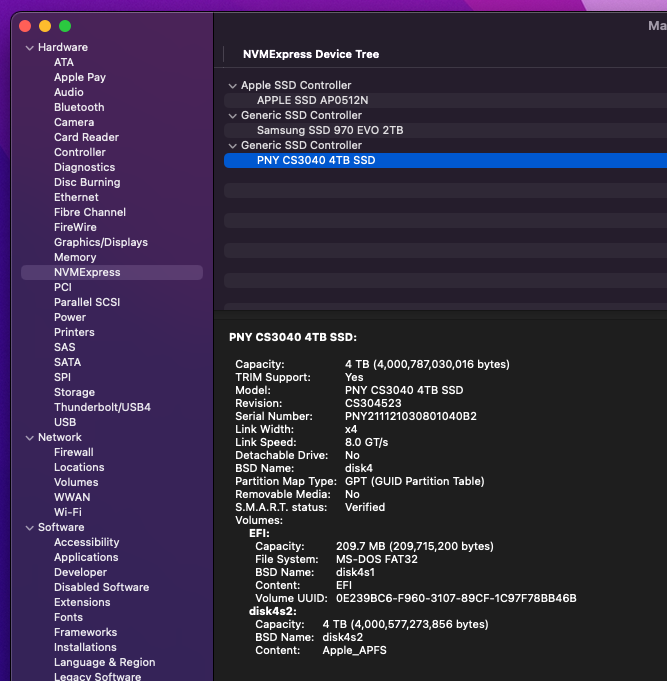Viewport: 667px width, 681px height.
Task: Collapse the Software section chevron
Action: [30, 528]
